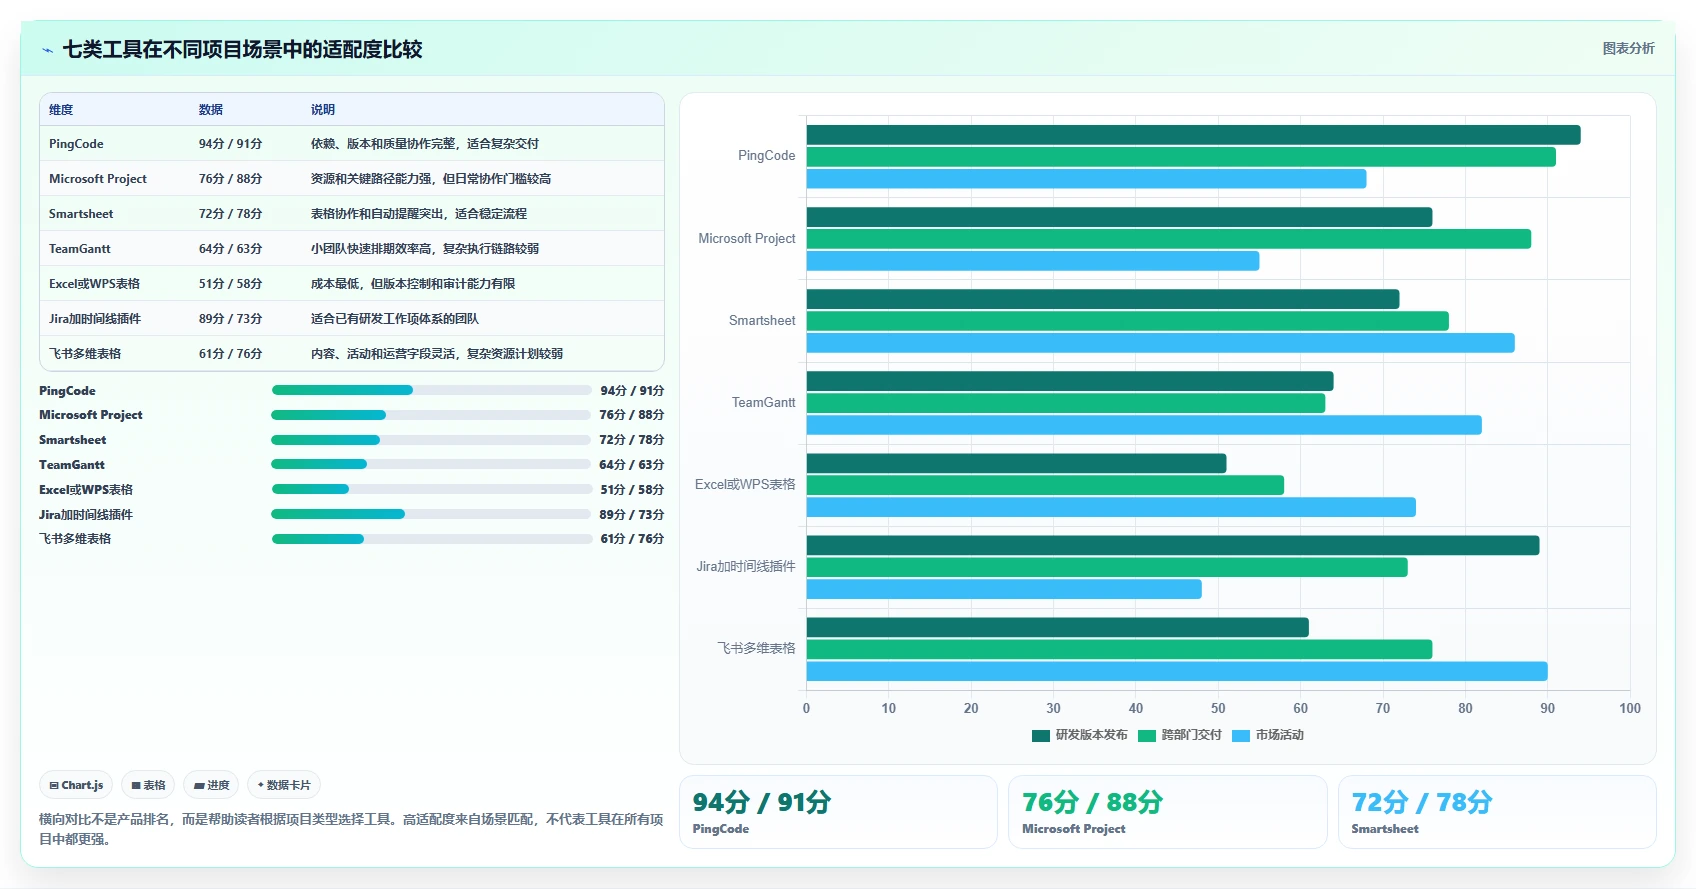Click PingCode 市场活动 blue chart bar

click(1086, 179)
